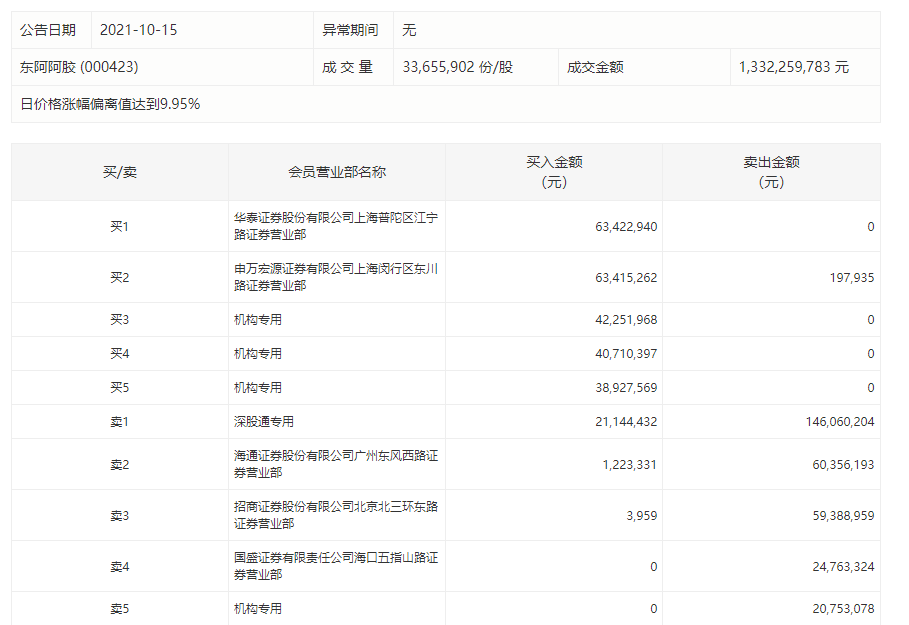This screenshot has width=909, height=625.
Task: Select the 华泰证券 上海普陀区江宁路 branch name
Action: tap(335, 226)
